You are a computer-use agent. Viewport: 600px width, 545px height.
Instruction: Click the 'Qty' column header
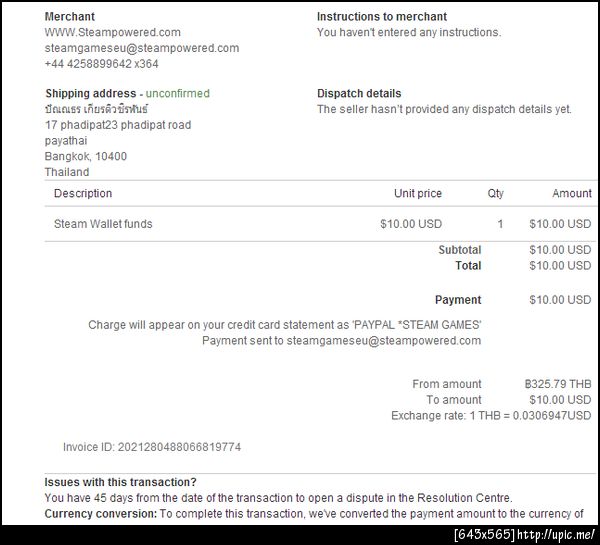(x=496, y=193)
